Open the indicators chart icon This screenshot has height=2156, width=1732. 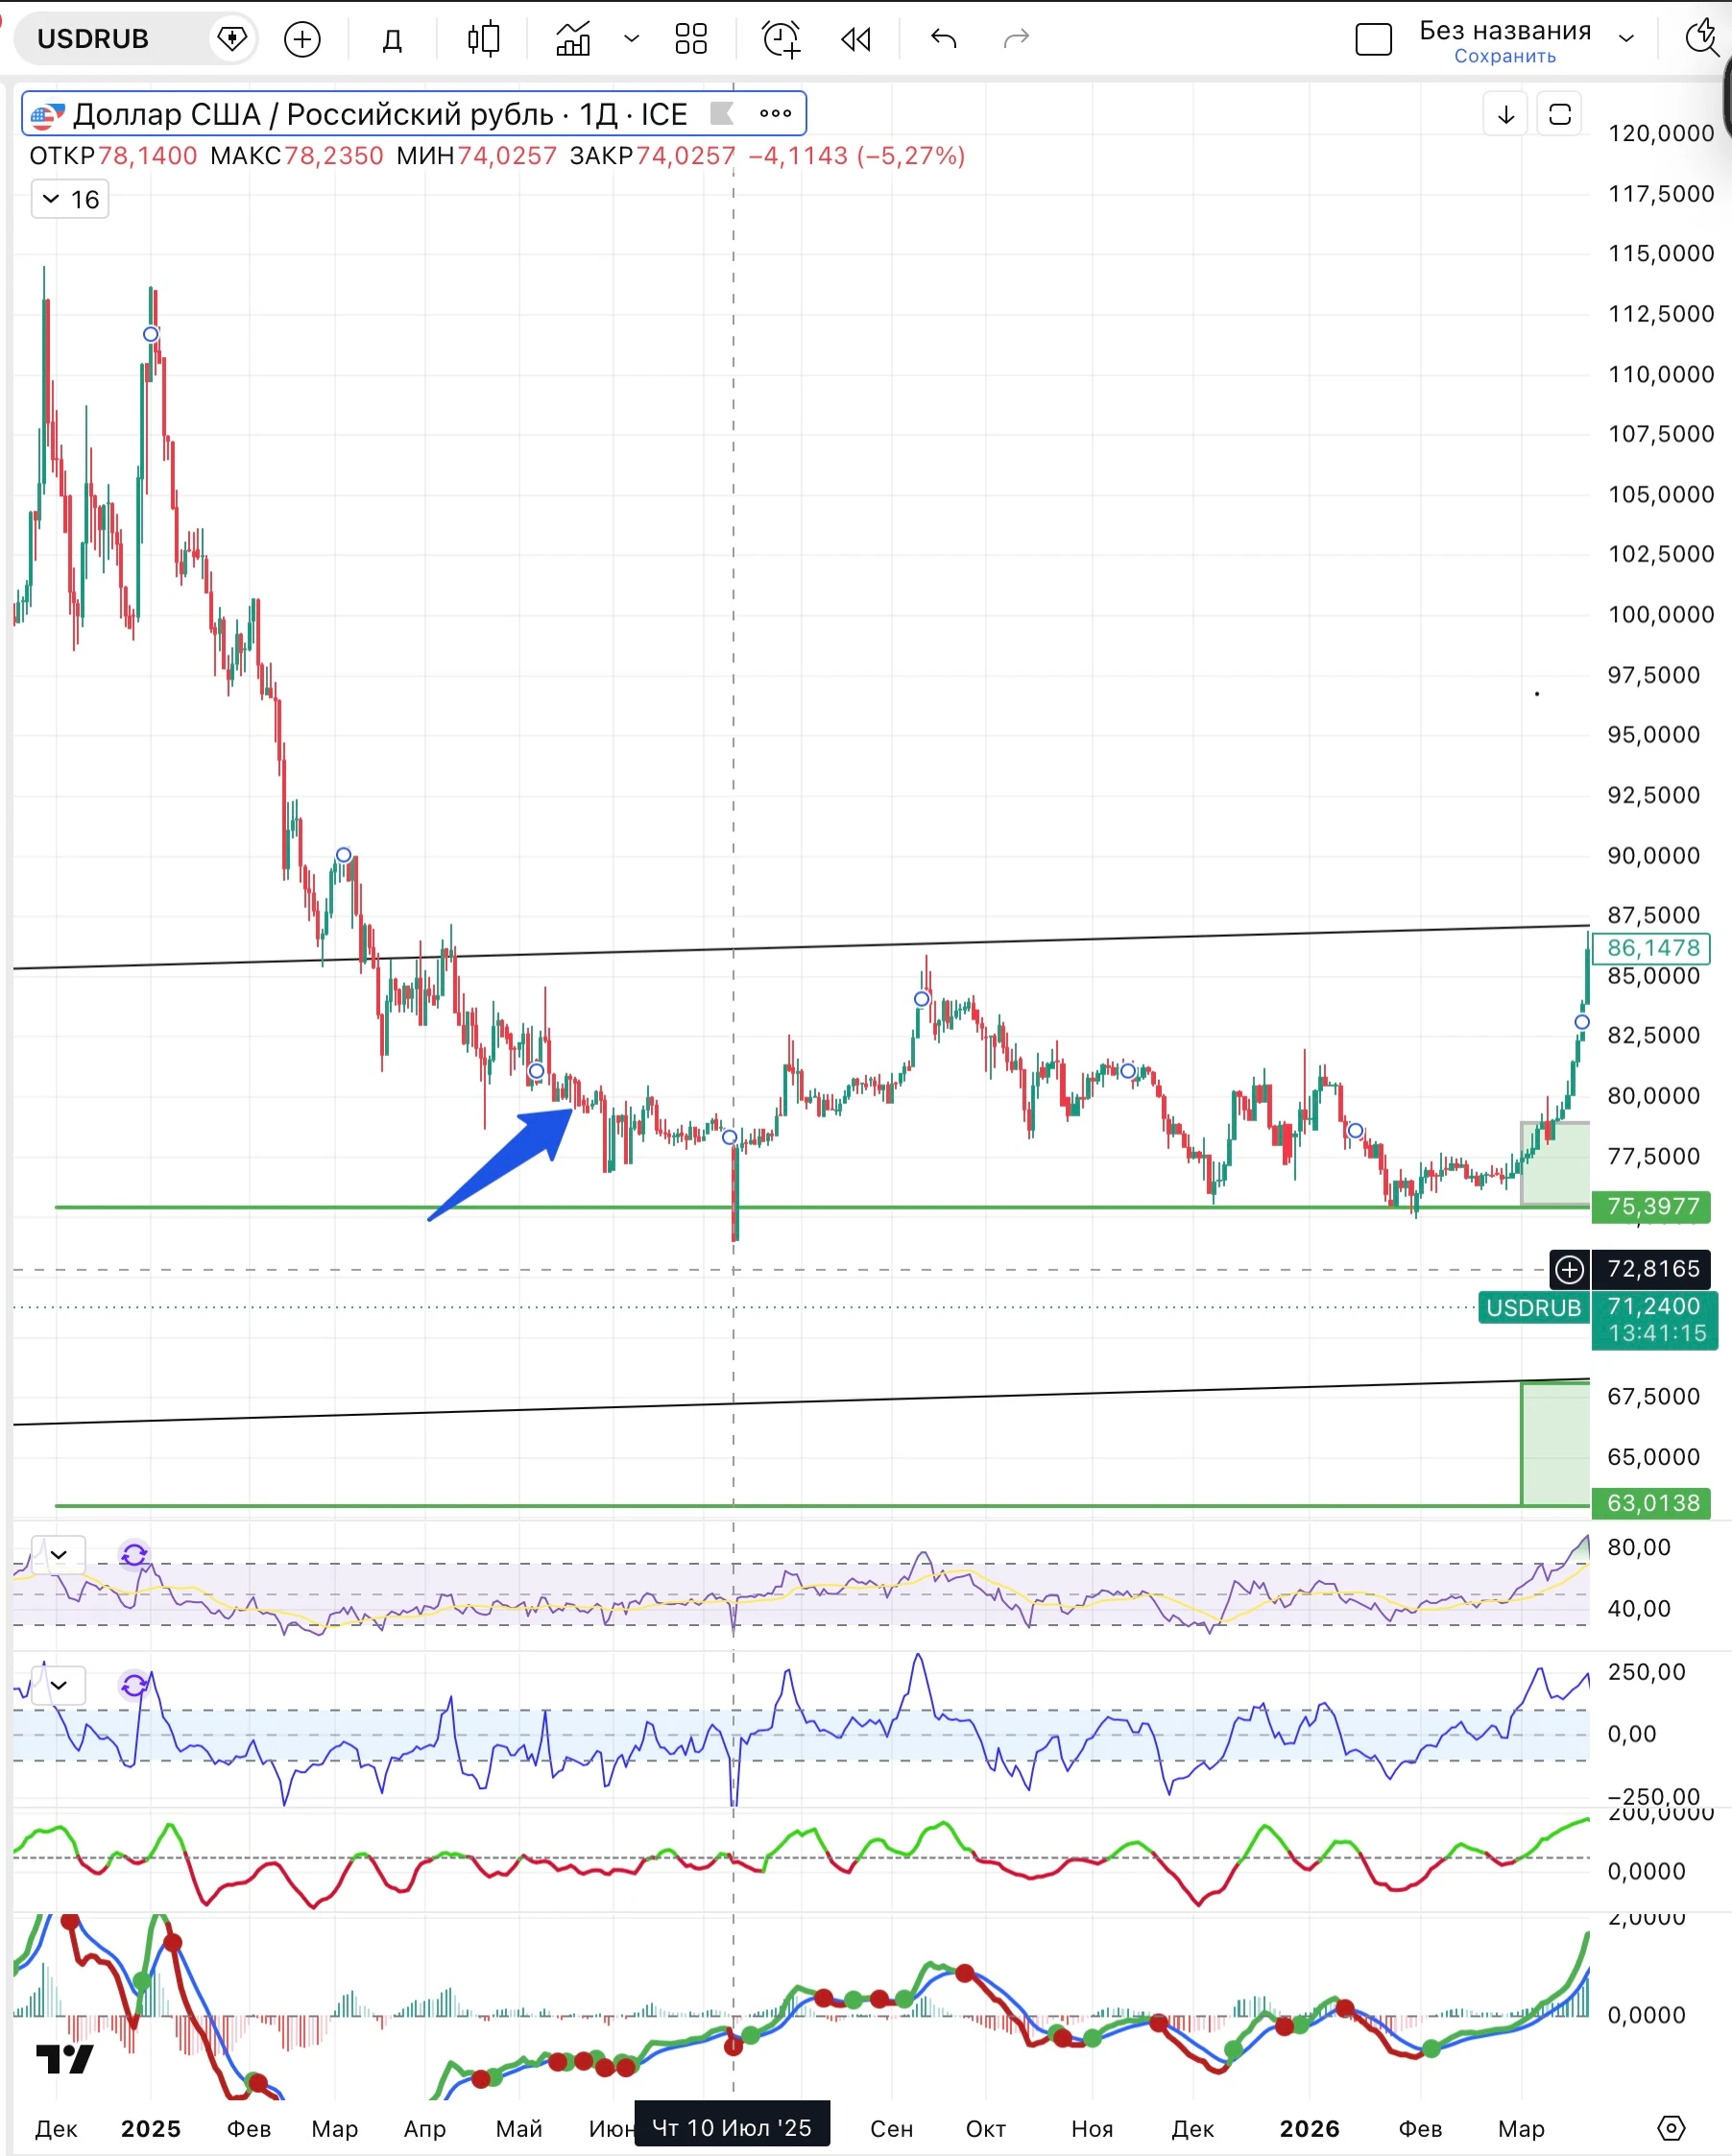tap(573, 39)
